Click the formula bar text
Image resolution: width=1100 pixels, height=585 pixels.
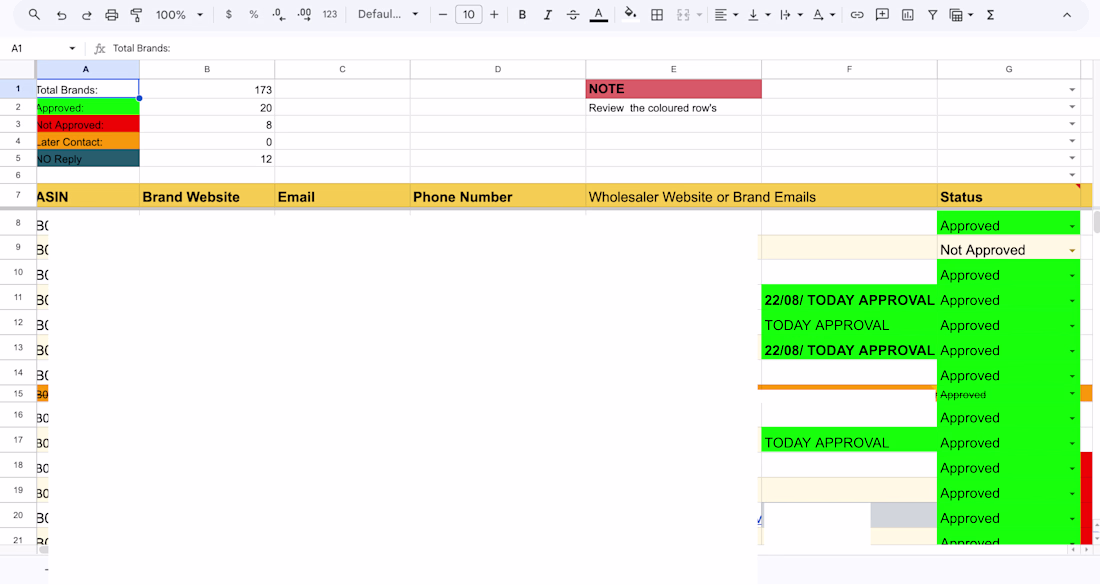(x=142, y=48)
